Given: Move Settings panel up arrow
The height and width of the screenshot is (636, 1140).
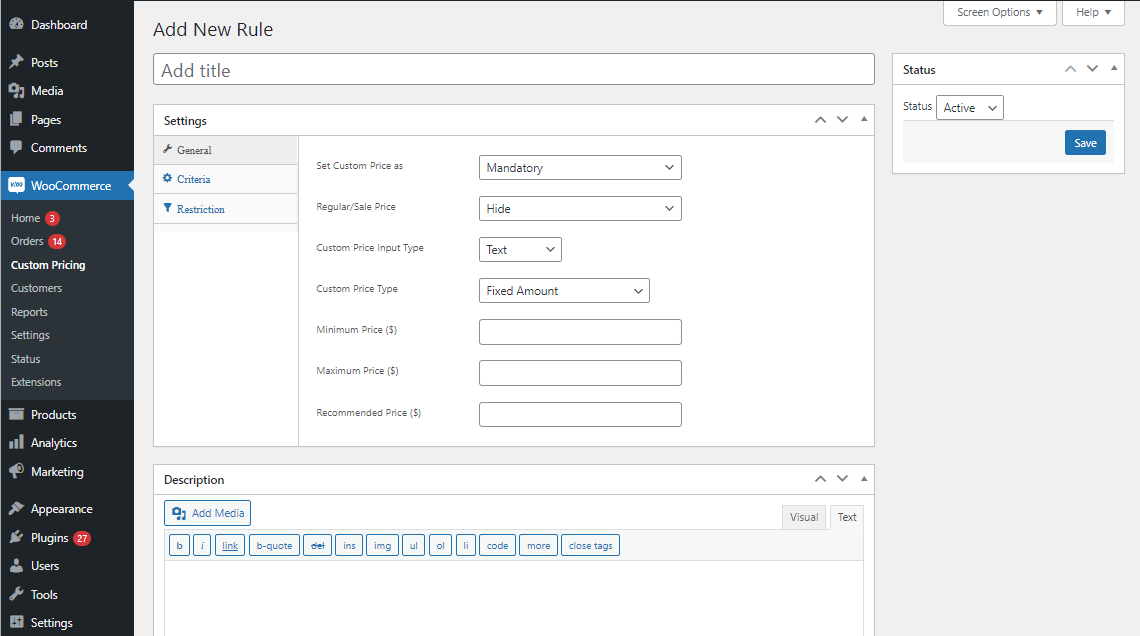Looking at the screenshot, I should pos(820,120).
